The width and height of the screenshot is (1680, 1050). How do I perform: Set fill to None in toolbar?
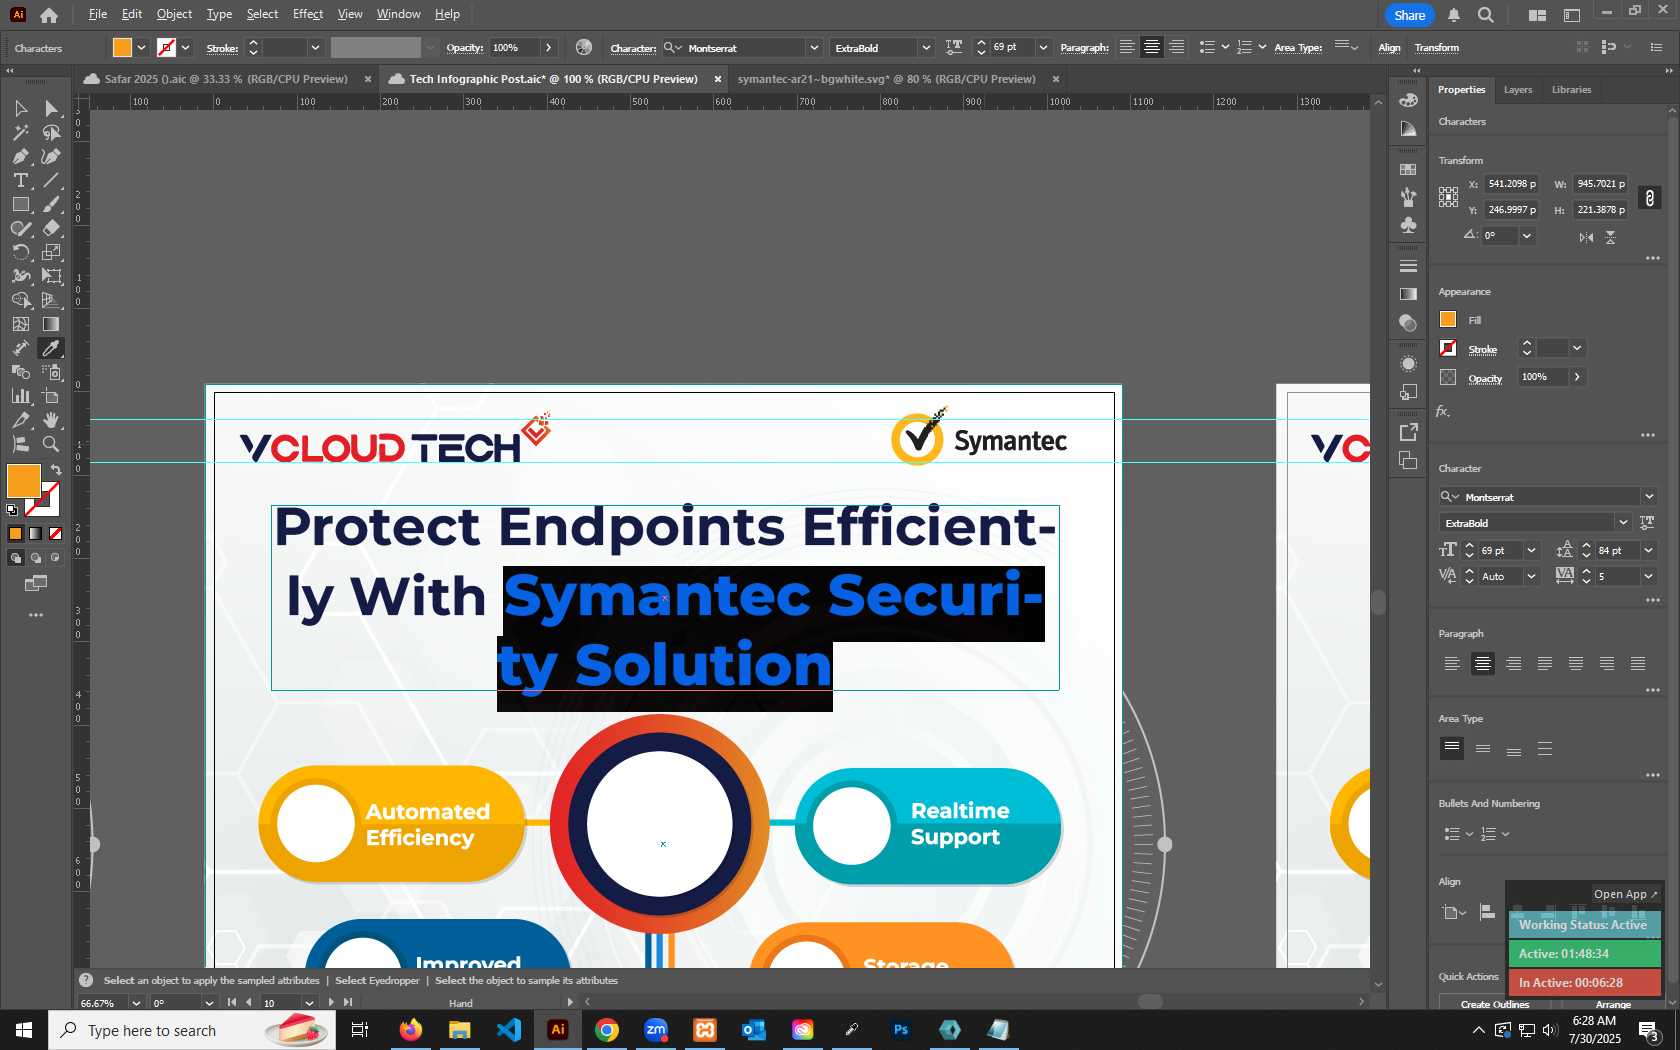click(x=55, y=534)
